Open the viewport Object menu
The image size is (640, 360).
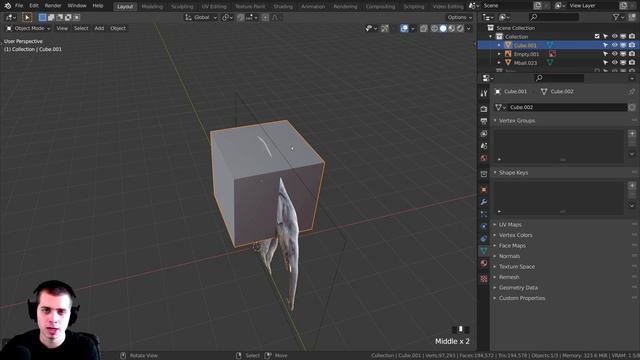118,28
